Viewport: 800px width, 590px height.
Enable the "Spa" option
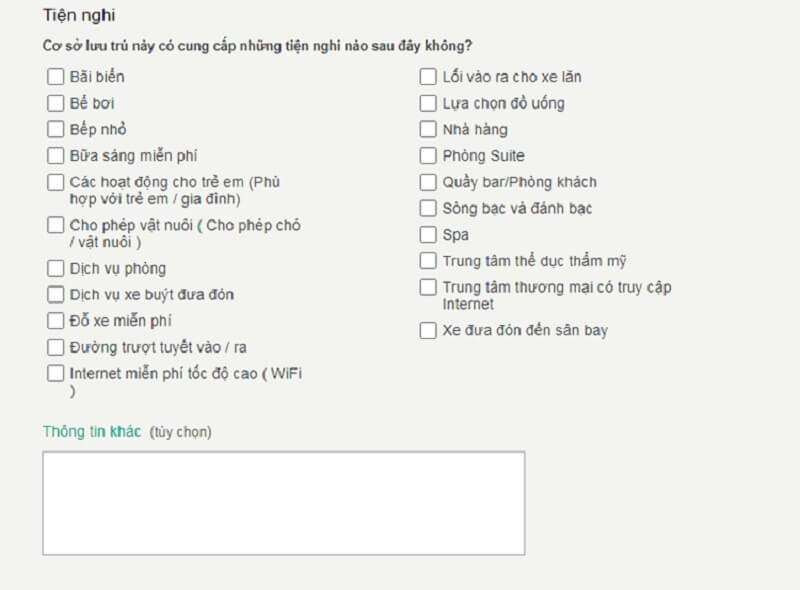point(427,234)
